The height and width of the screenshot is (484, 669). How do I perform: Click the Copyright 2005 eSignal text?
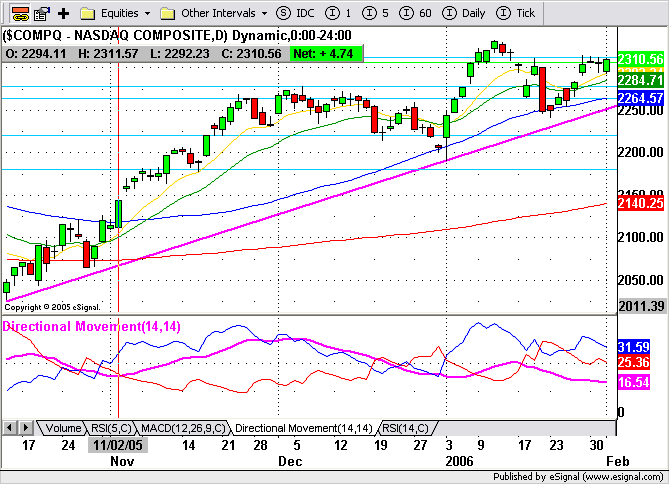[x=52, y=307]
